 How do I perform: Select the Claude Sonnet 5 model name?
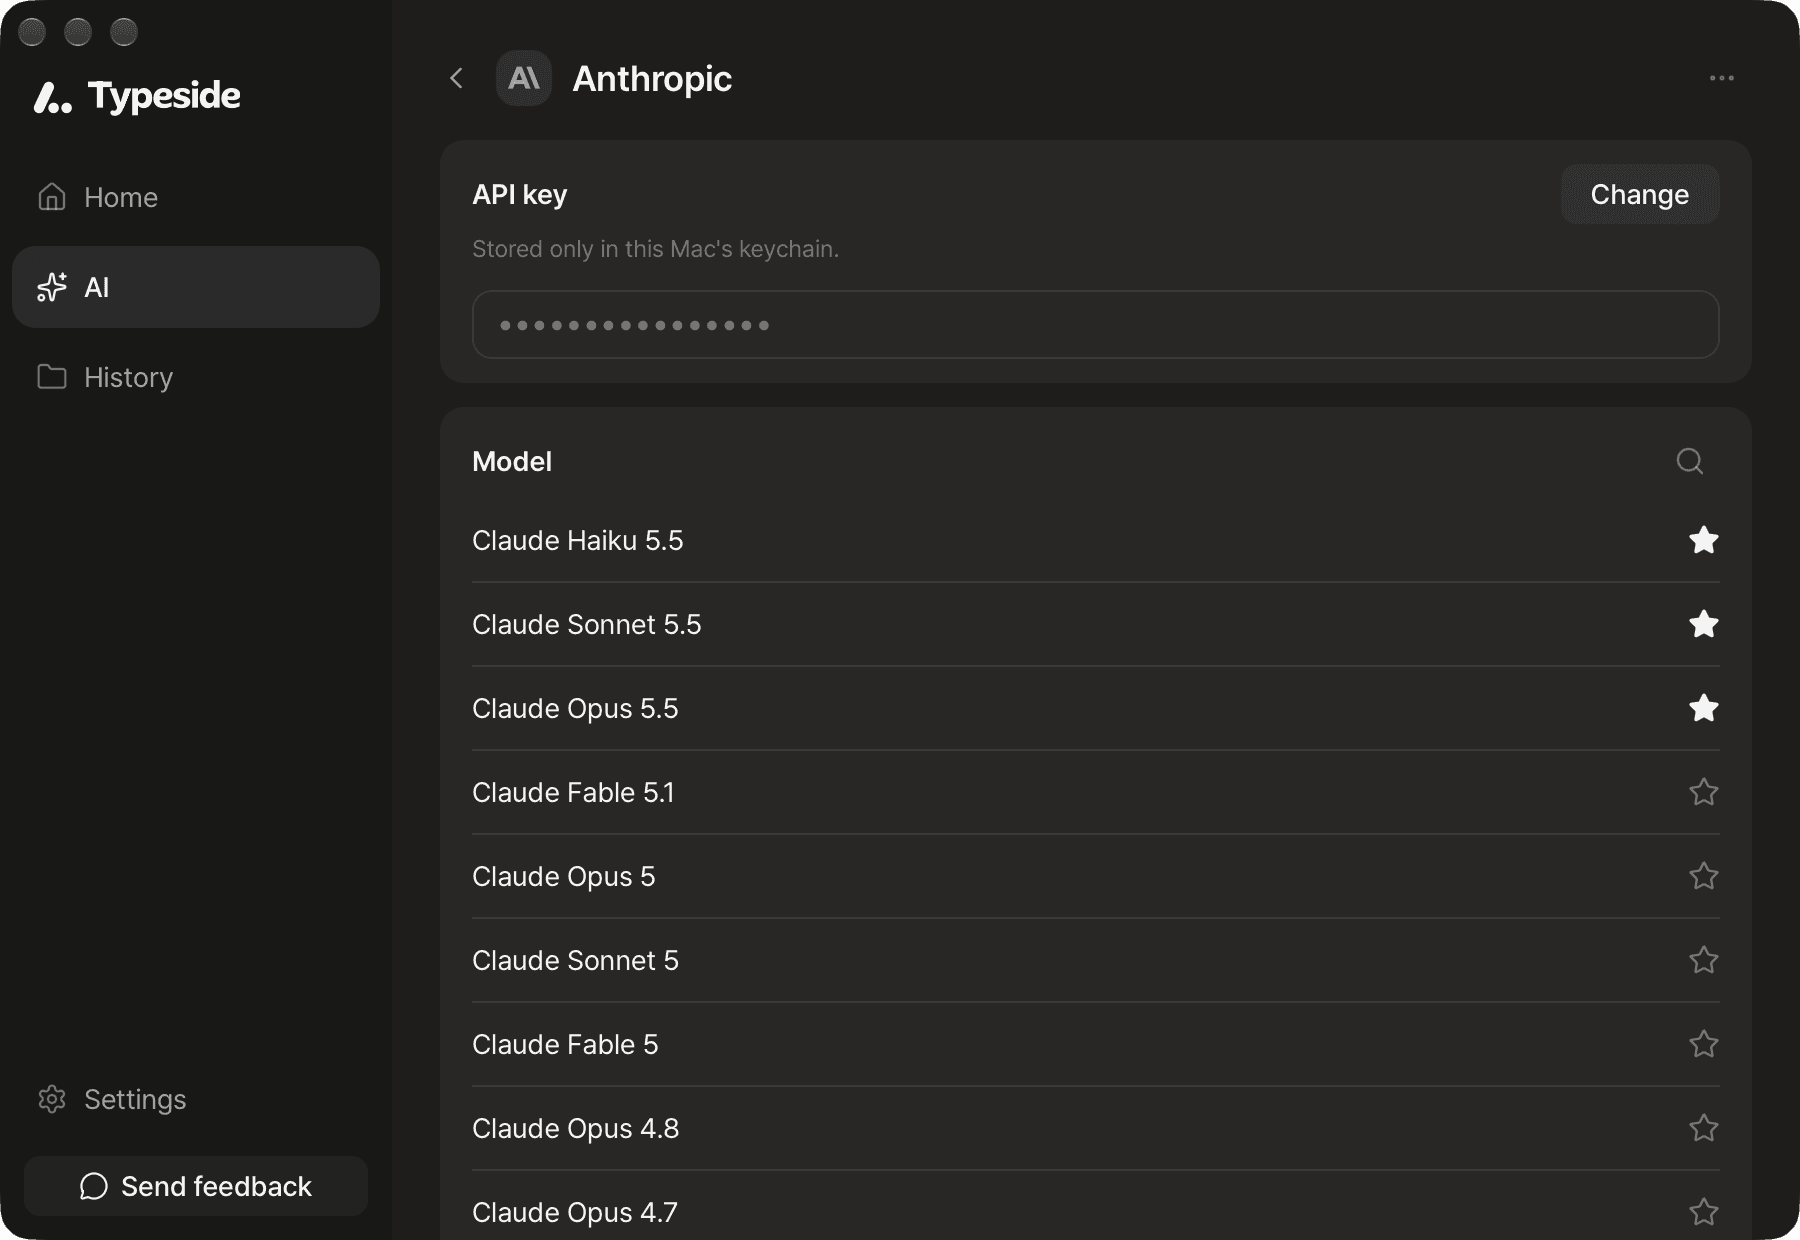575,960
